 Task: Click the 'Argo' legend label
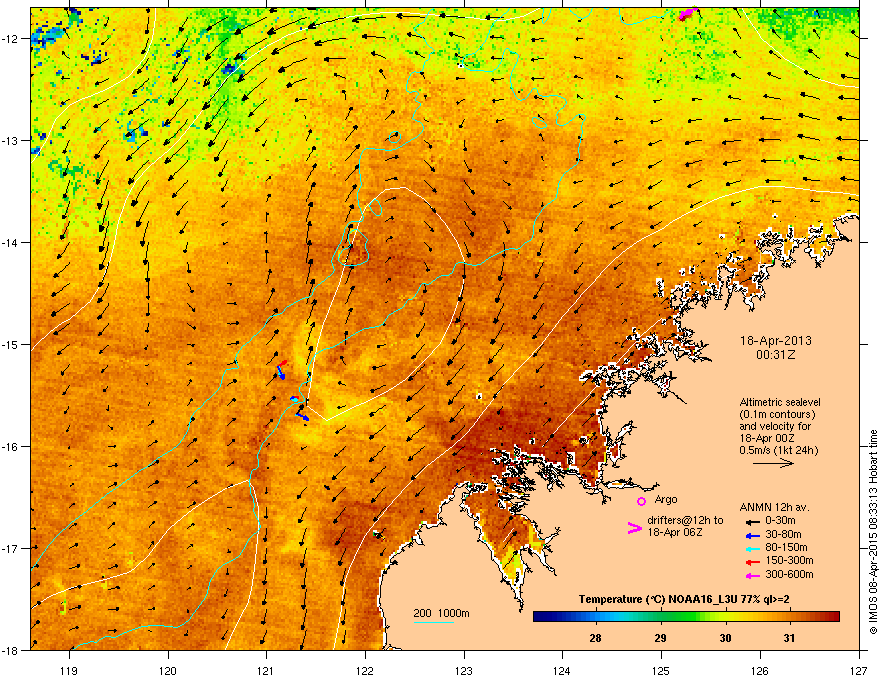[x=666, y=499]
